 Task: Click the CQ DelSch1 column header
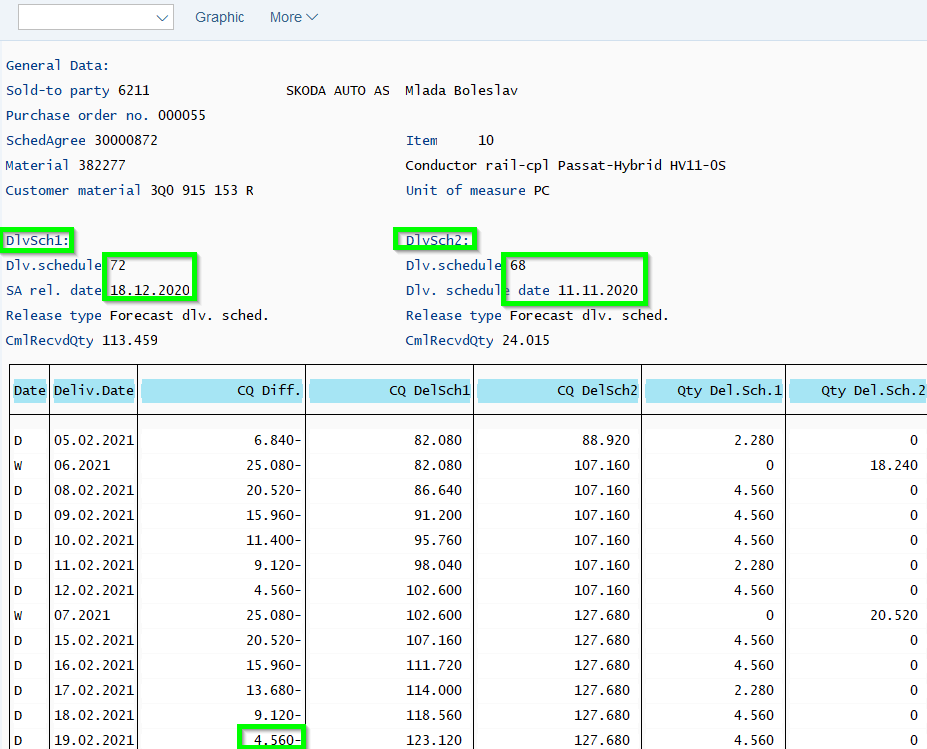pos(389,391)
